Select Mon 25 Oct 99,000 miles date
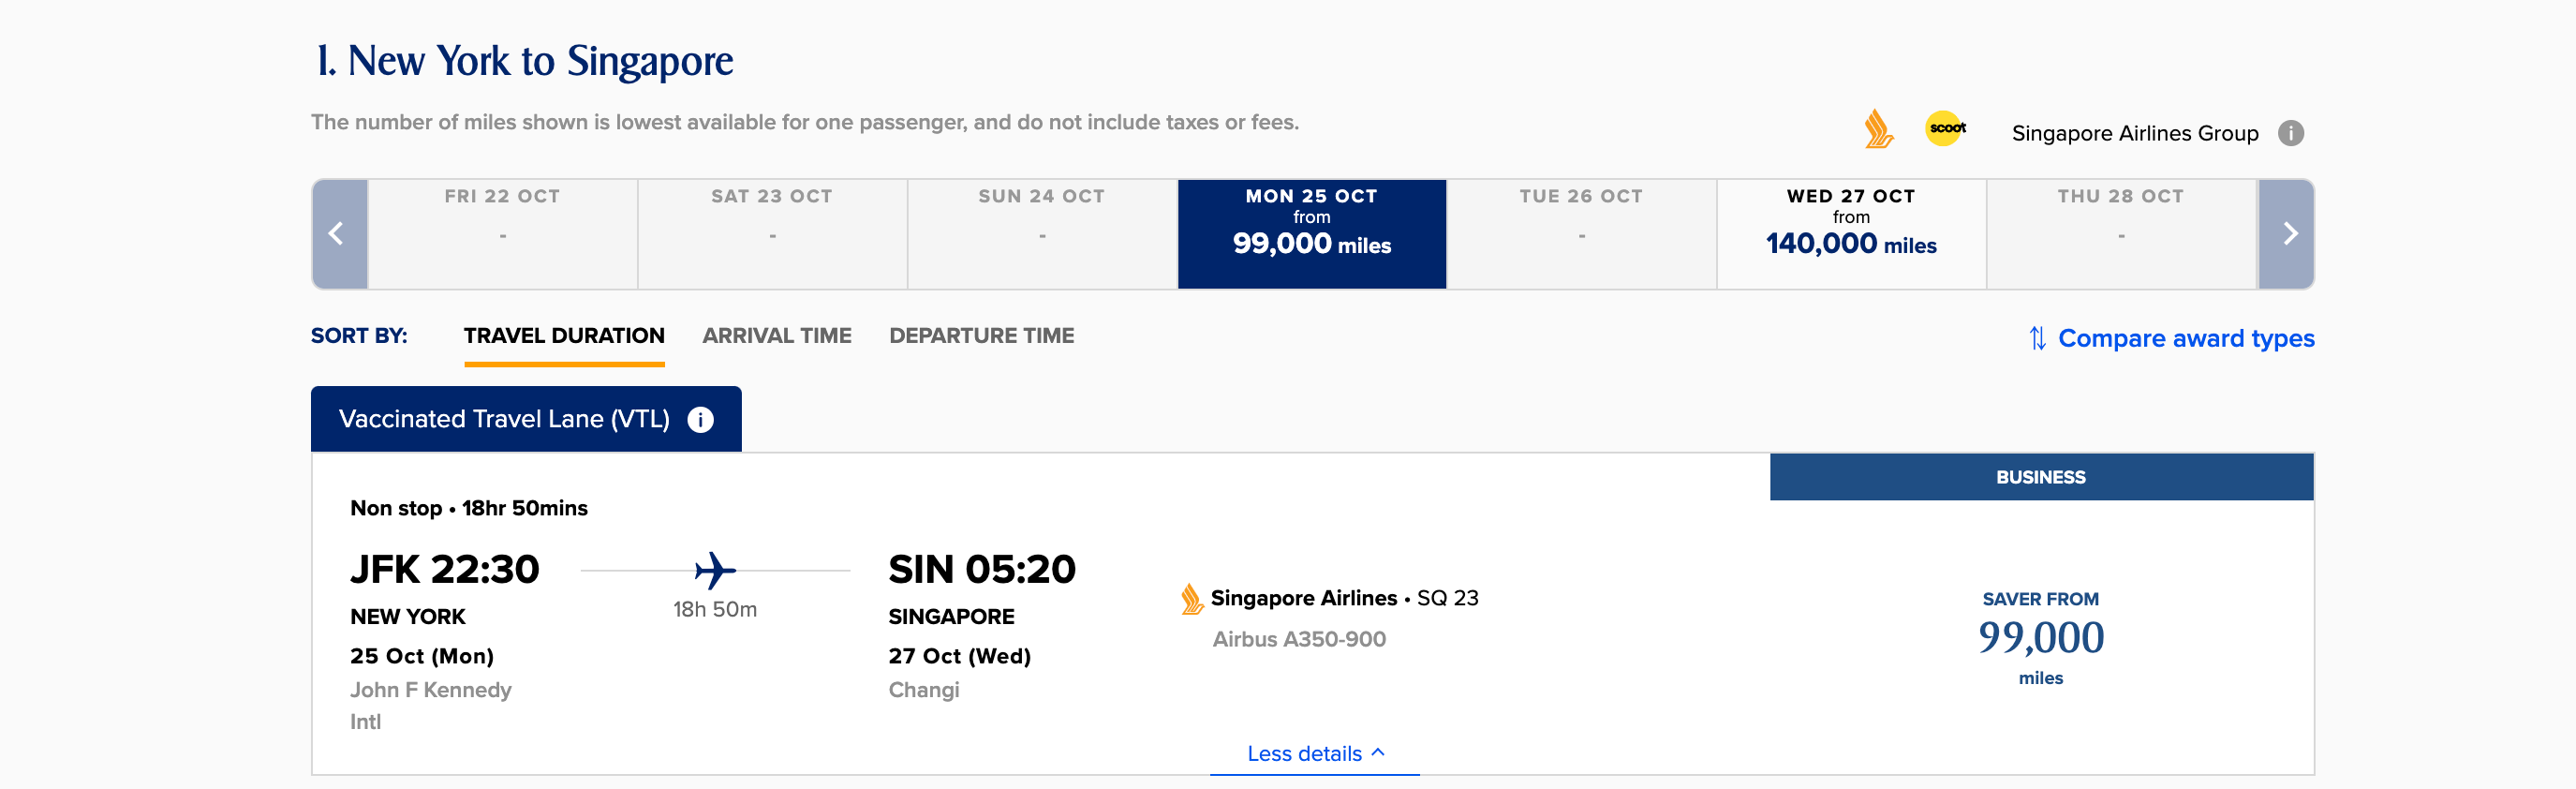This screenshot has width=2576, height=789. point(1311,234)
